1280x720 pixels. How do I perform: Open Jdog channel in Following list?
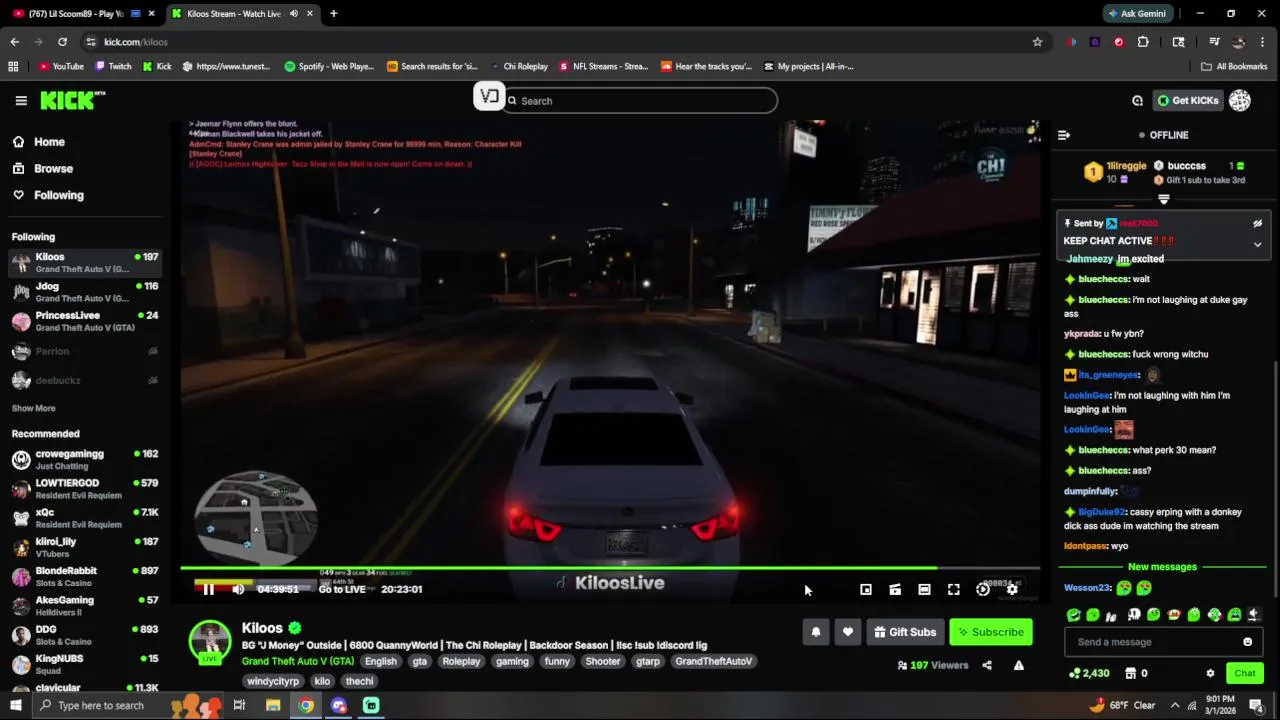click(x=85, y=291)
